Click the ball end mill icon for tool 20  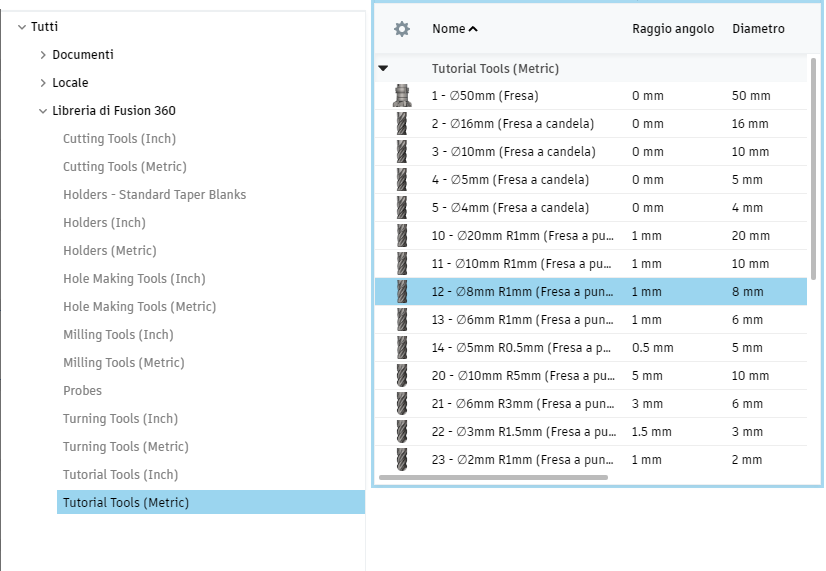point(402,376)
